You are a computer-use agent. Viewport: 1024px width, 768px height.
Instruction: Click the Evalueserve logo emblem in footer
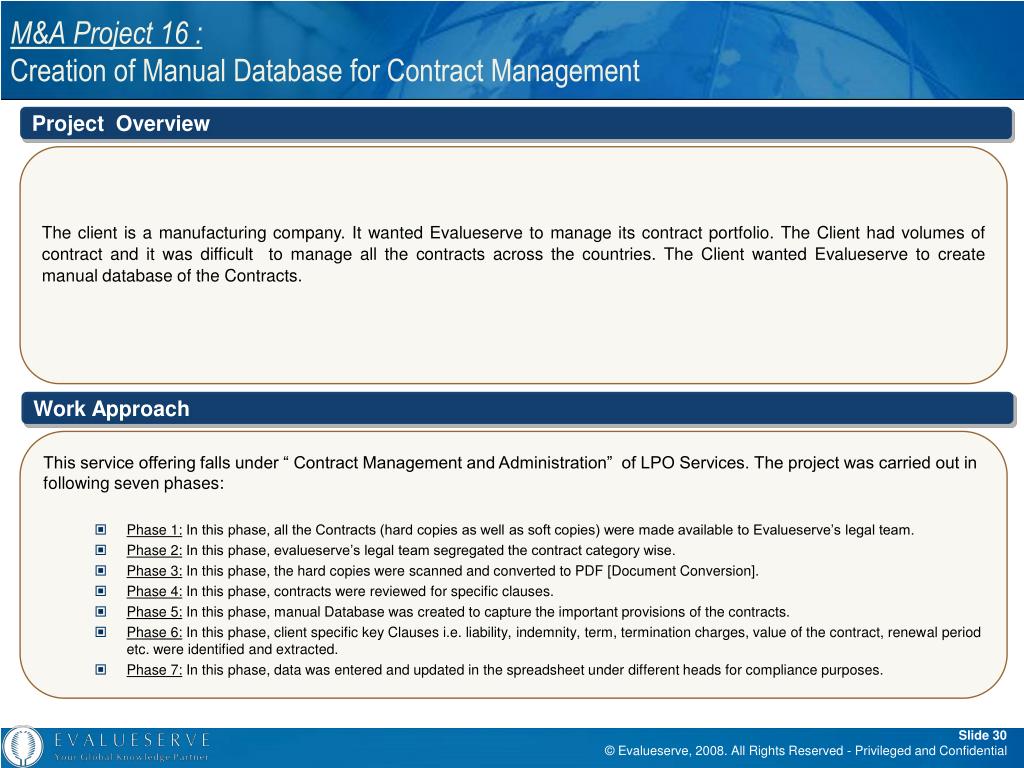(22, 747)
